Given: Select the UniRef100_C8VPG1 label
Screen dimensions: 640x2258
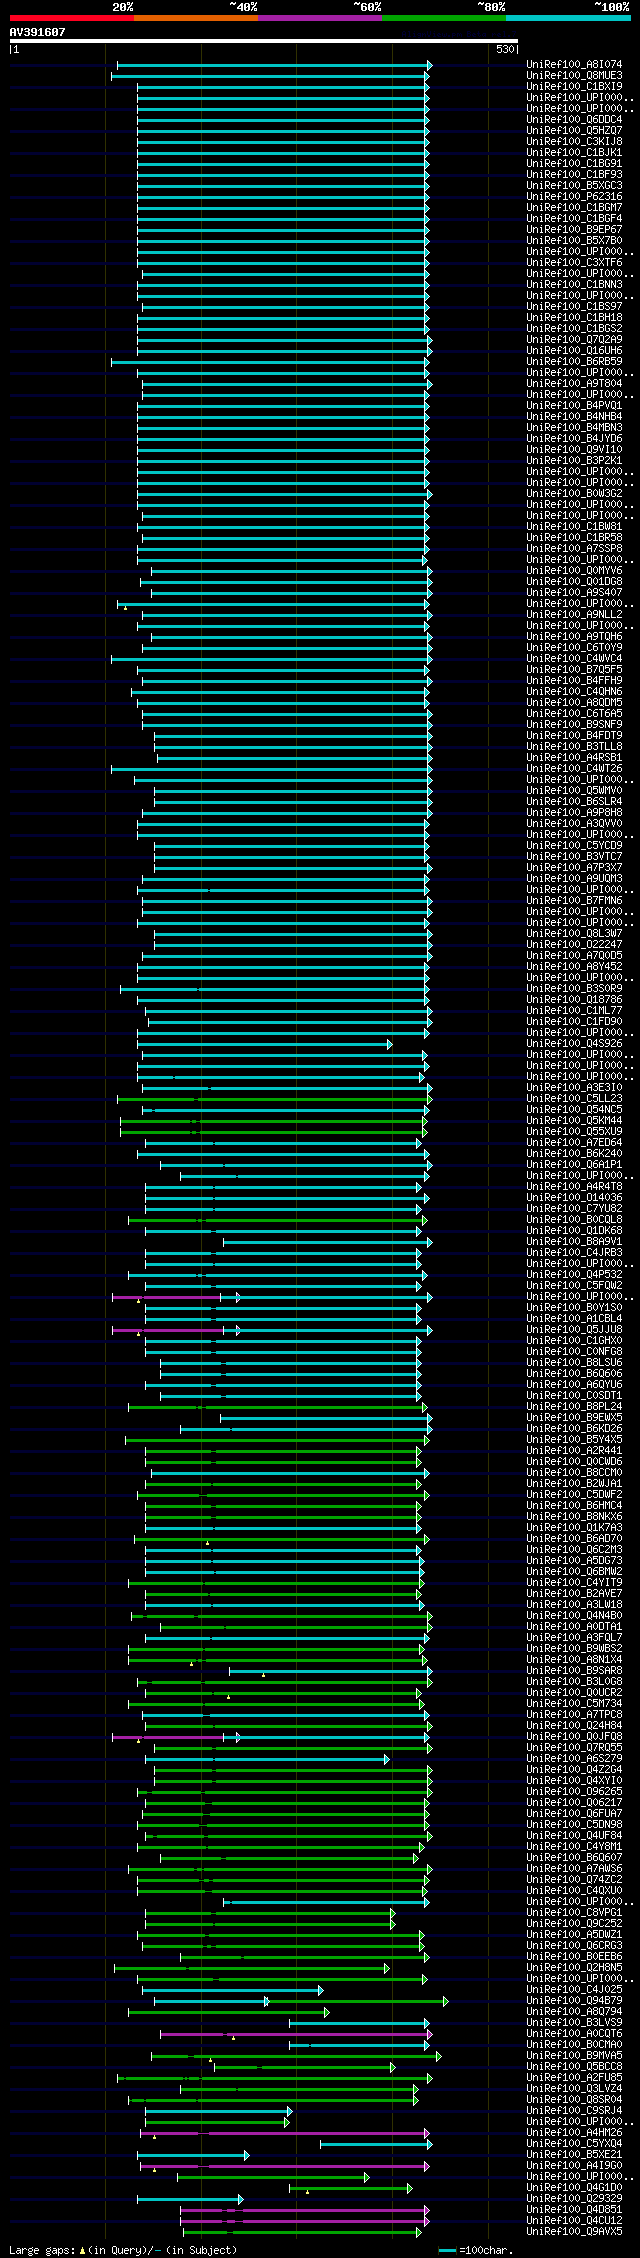Looking at the screenshot, I should (574, 1912).
